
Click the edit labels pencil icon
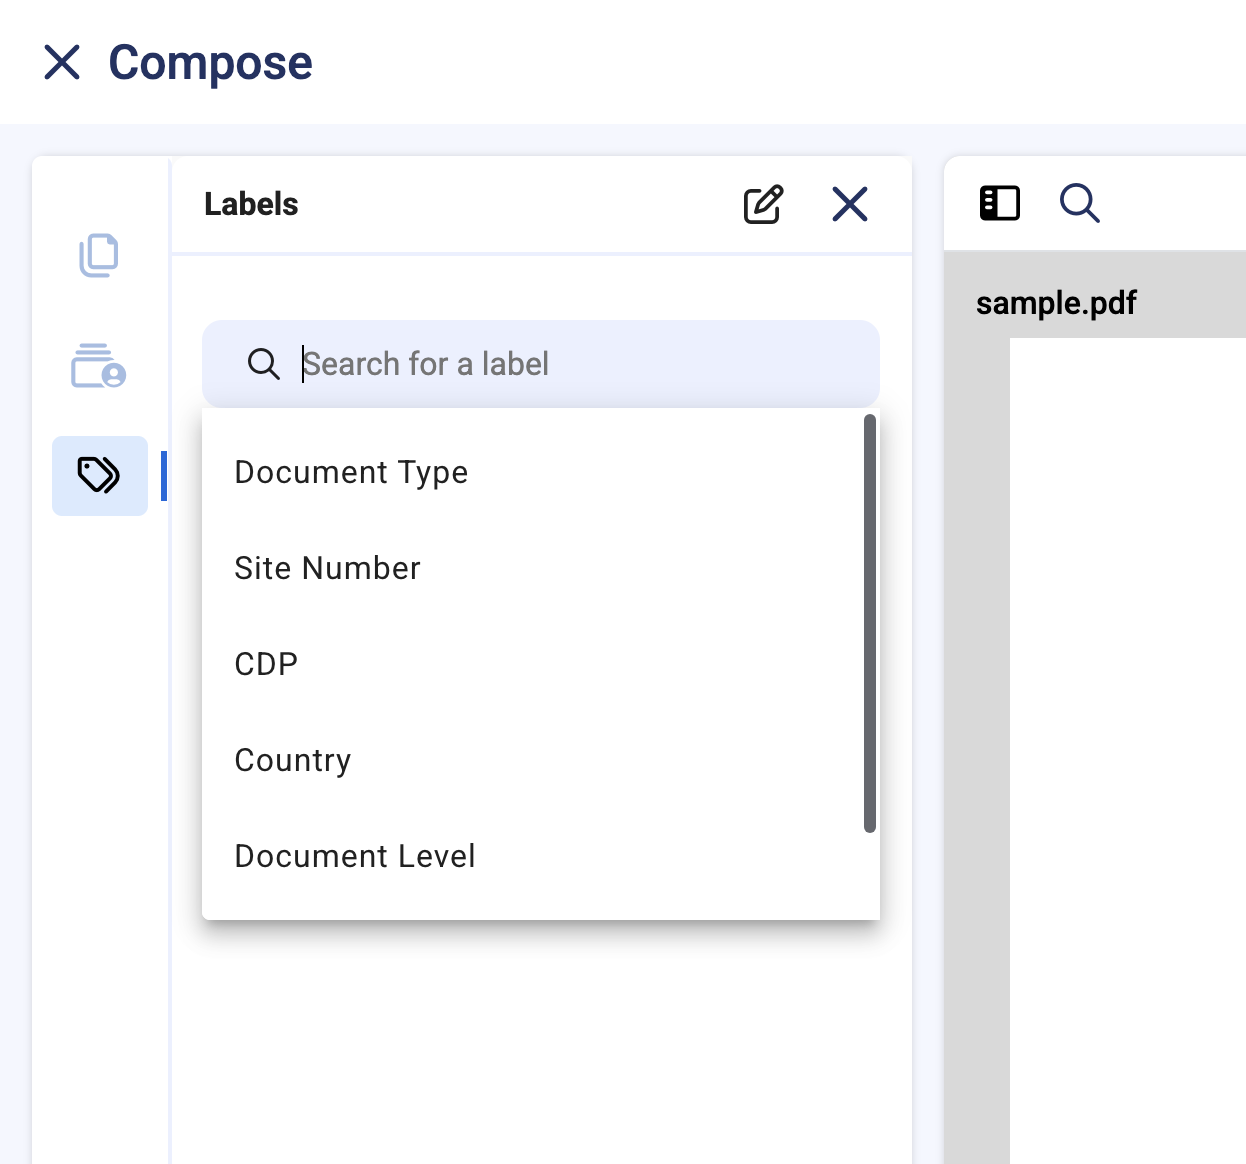pyautogui.click(x=763, y=205)
